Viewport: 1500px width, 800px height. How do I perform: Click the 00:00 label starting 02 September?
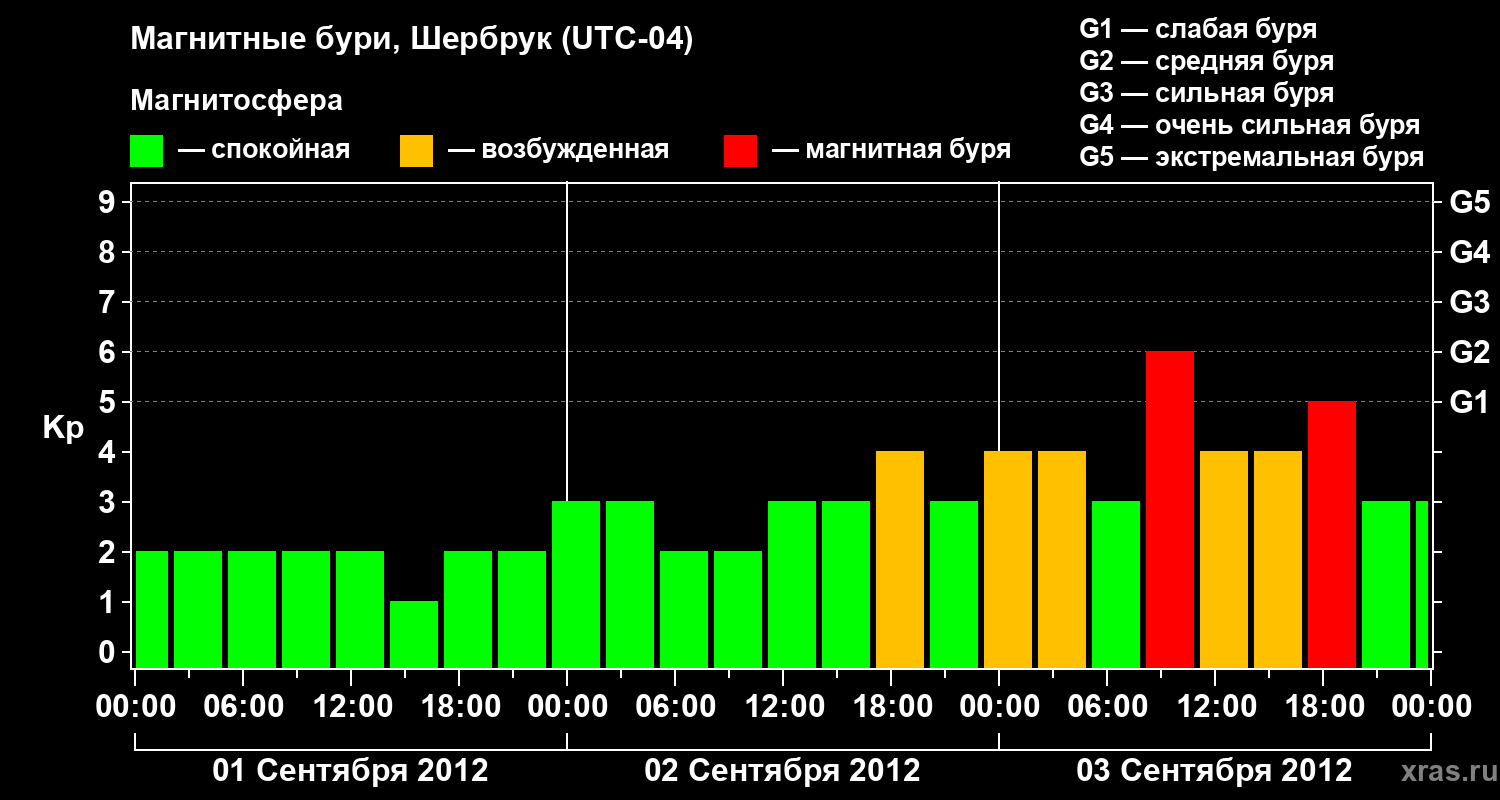567,707
